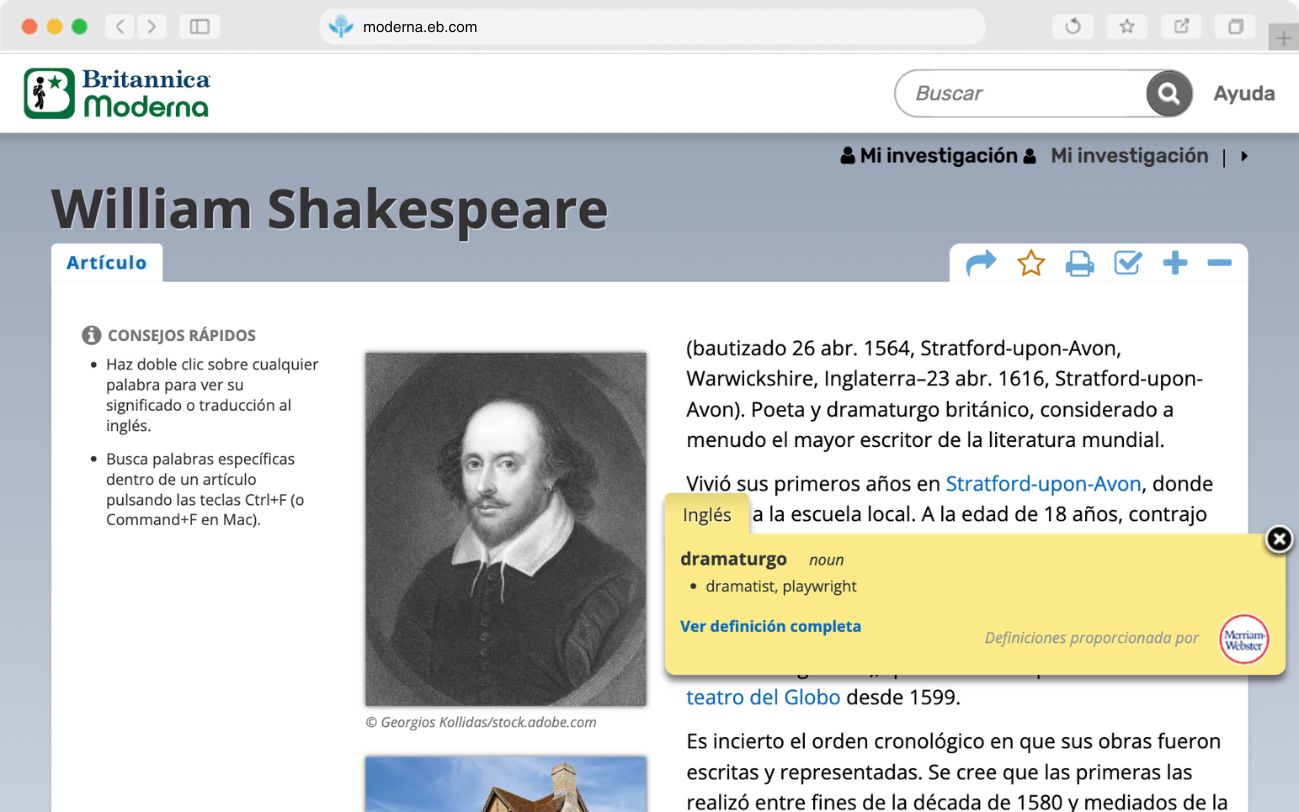Decrease text size with minus icon

click(x=1219, y=264)
